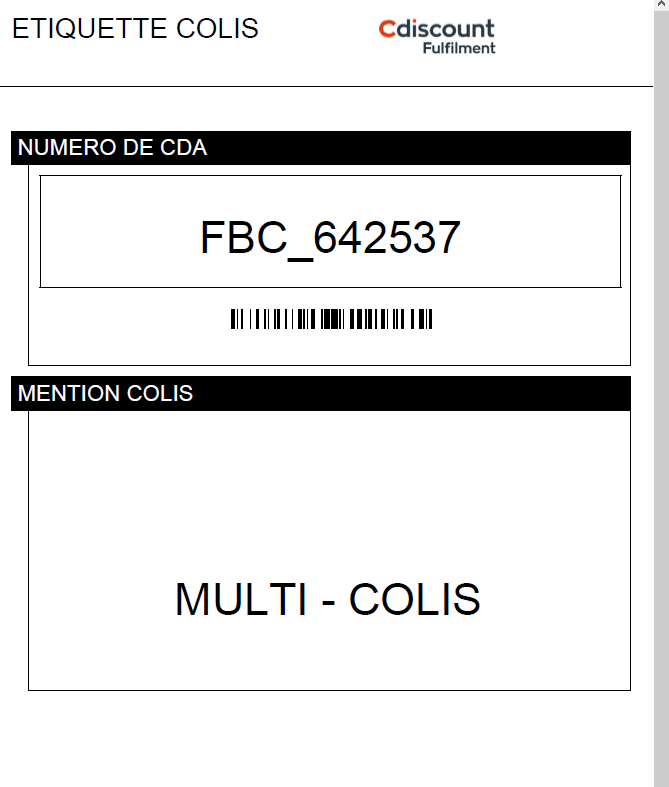Click the vertical scrollbar track

(x=661, y=398)
